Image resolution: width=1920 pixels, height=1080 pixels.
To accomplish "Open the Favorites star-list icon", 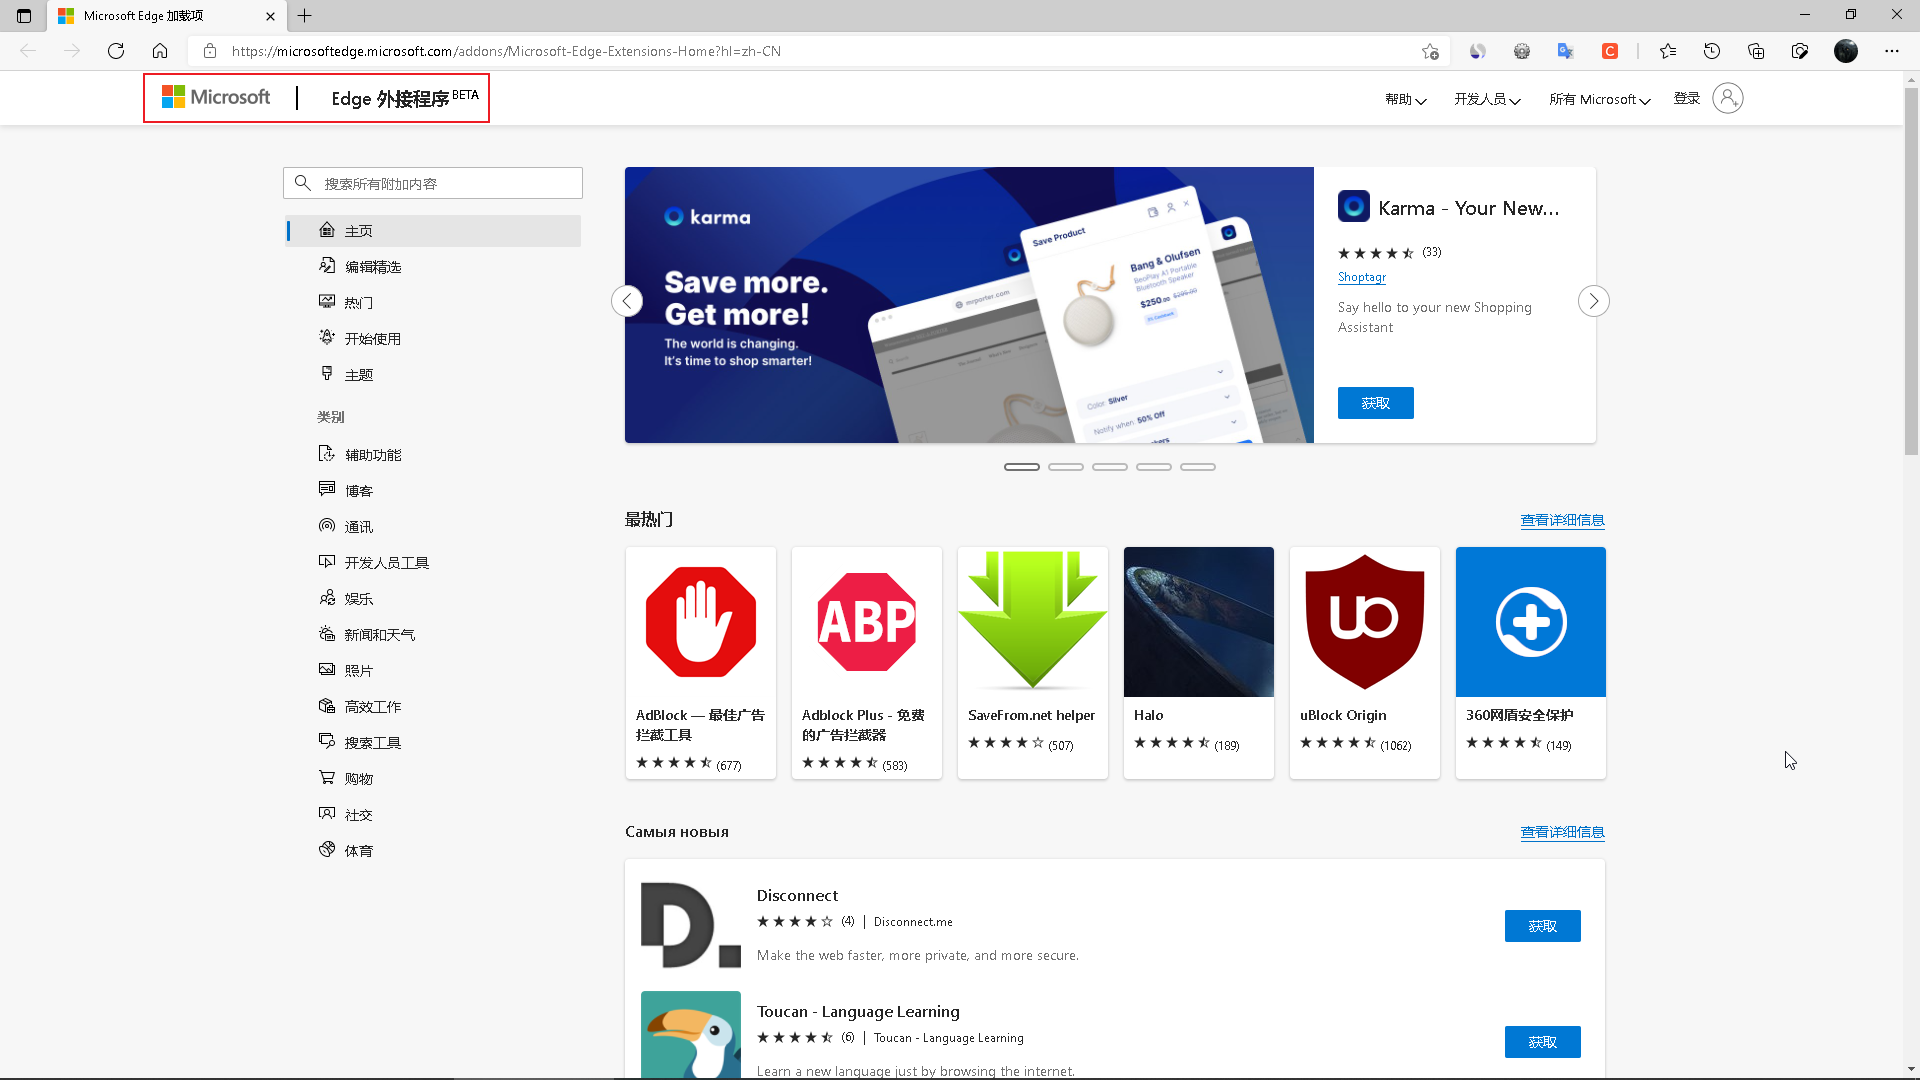I will point(1668,51).
